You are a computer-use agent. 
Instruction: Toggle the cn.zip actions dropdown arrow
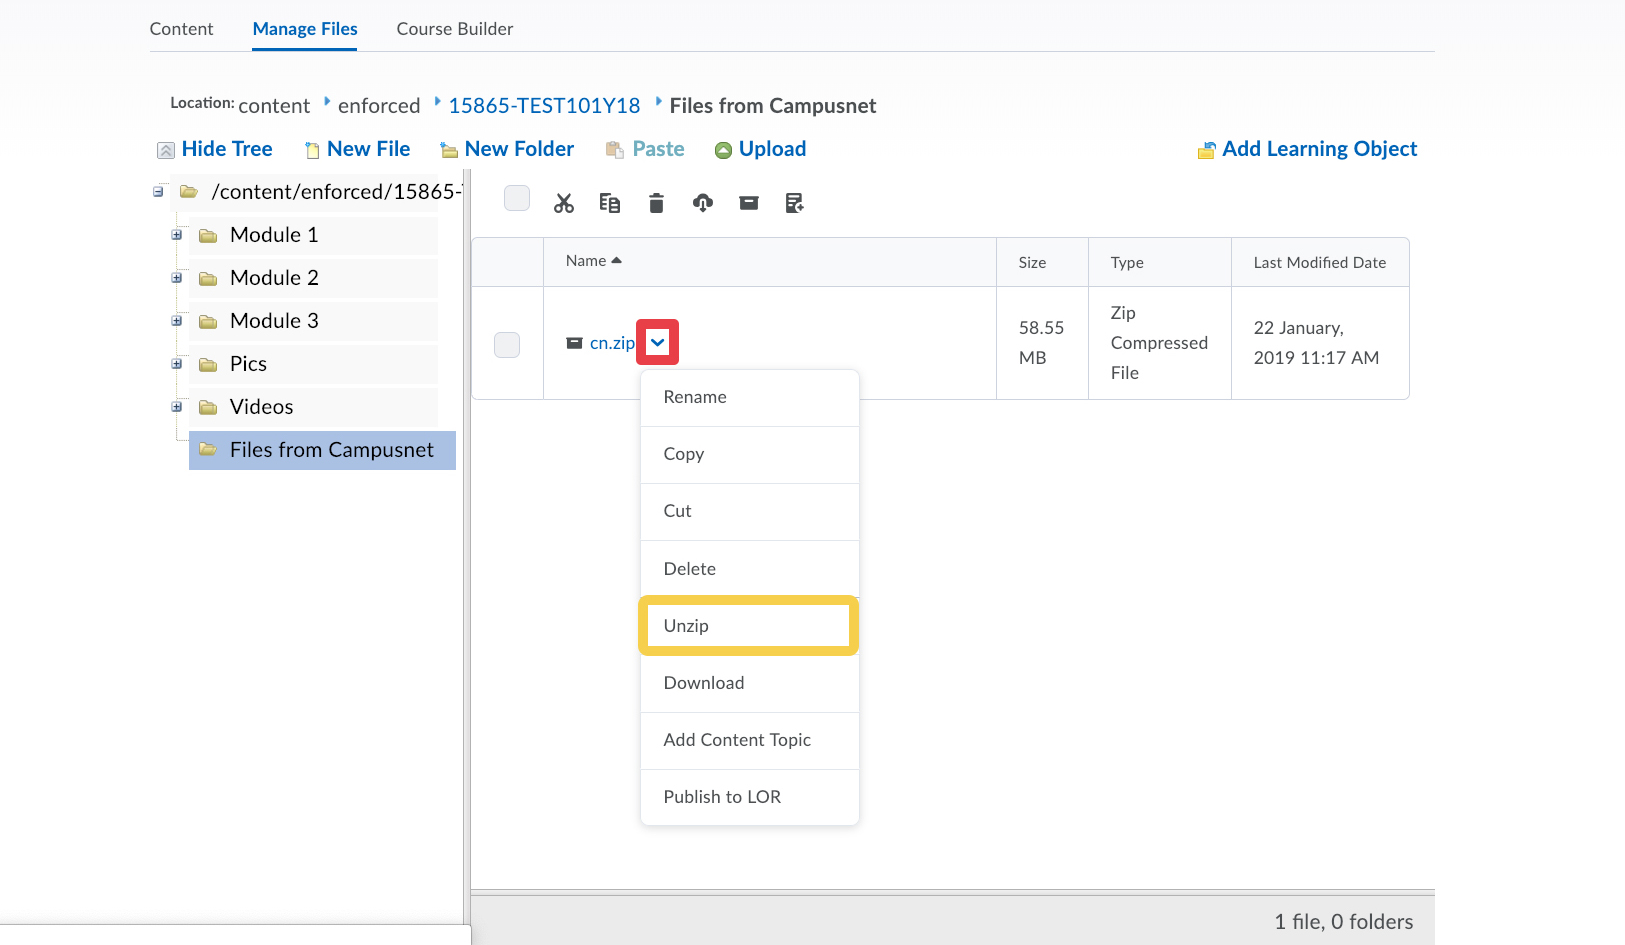[x=657, y=343]
